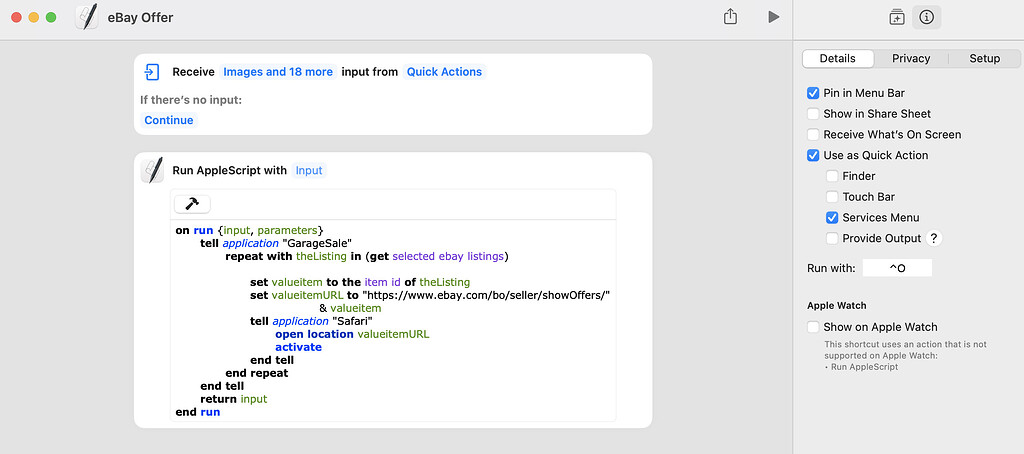
Task: Select the Input variable token
Action: pyautogui.click(x=309, y=170)
